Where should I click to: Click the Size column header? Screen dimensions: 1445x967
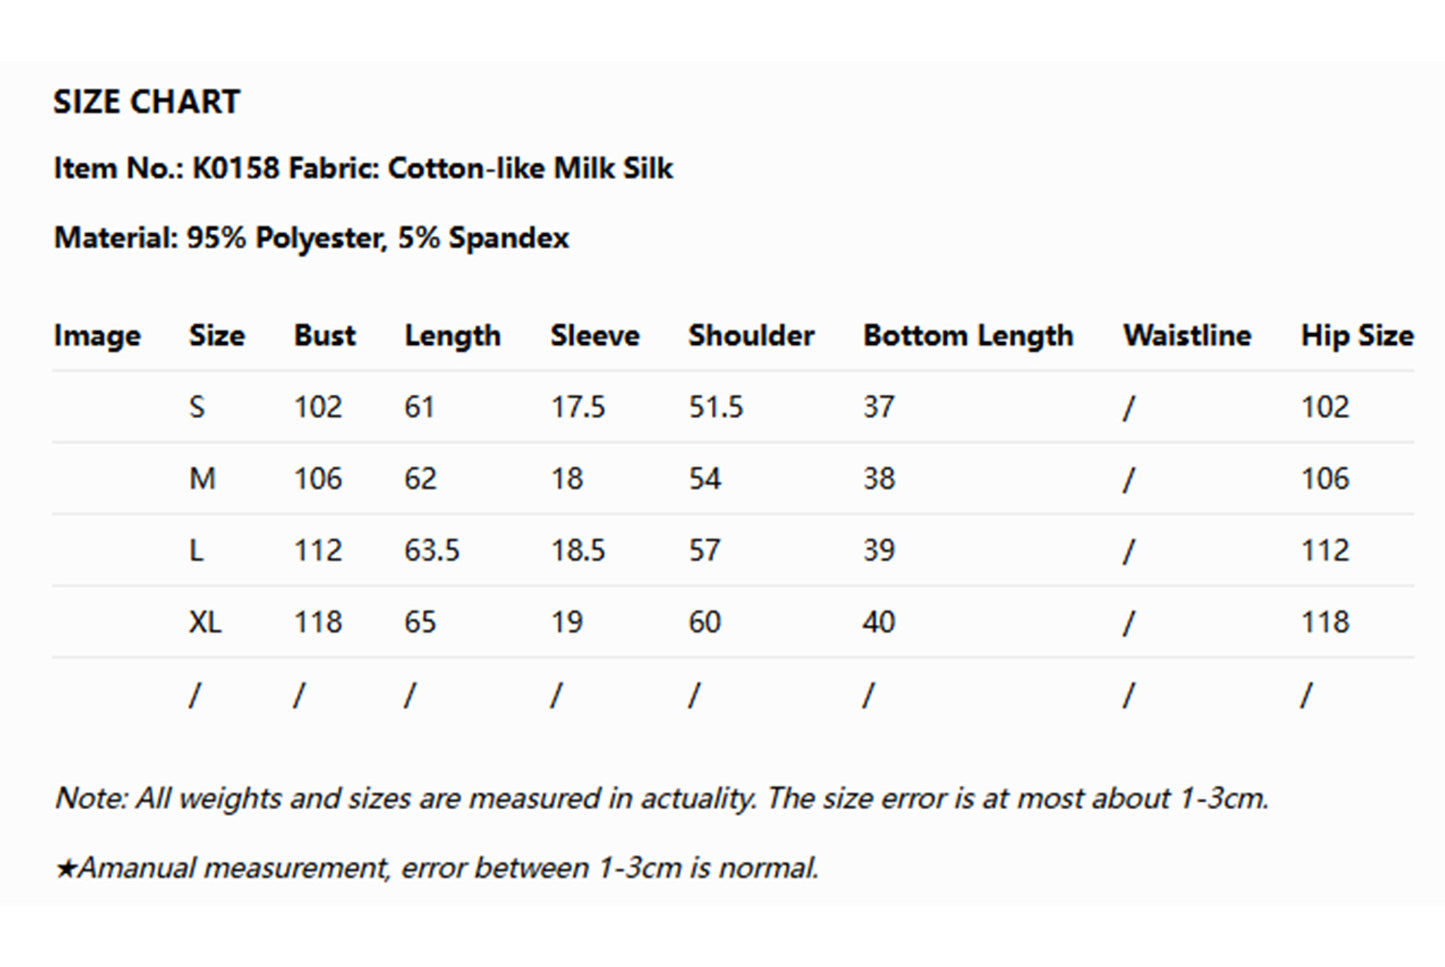coord(216,336)
